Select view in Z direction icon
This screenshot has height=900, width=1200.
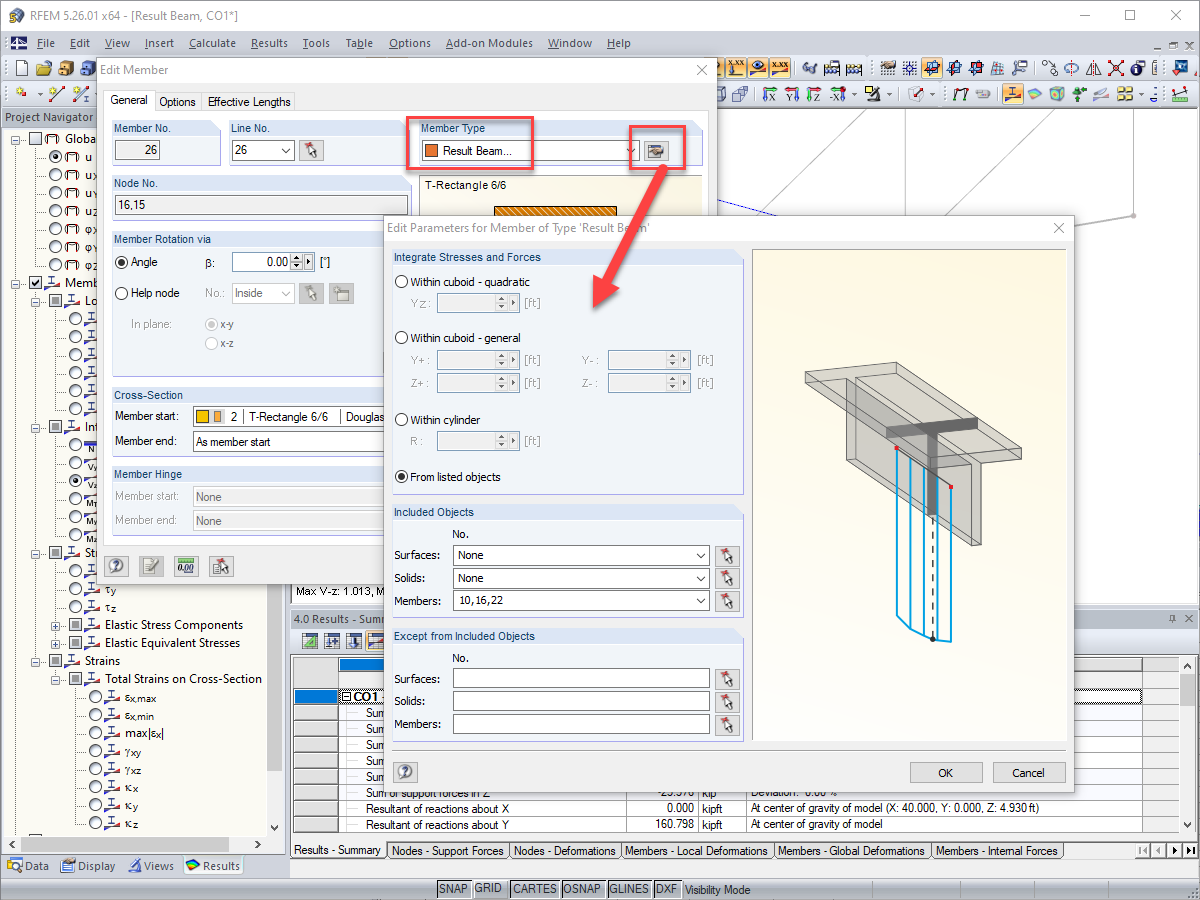click(x=813, y=94)
